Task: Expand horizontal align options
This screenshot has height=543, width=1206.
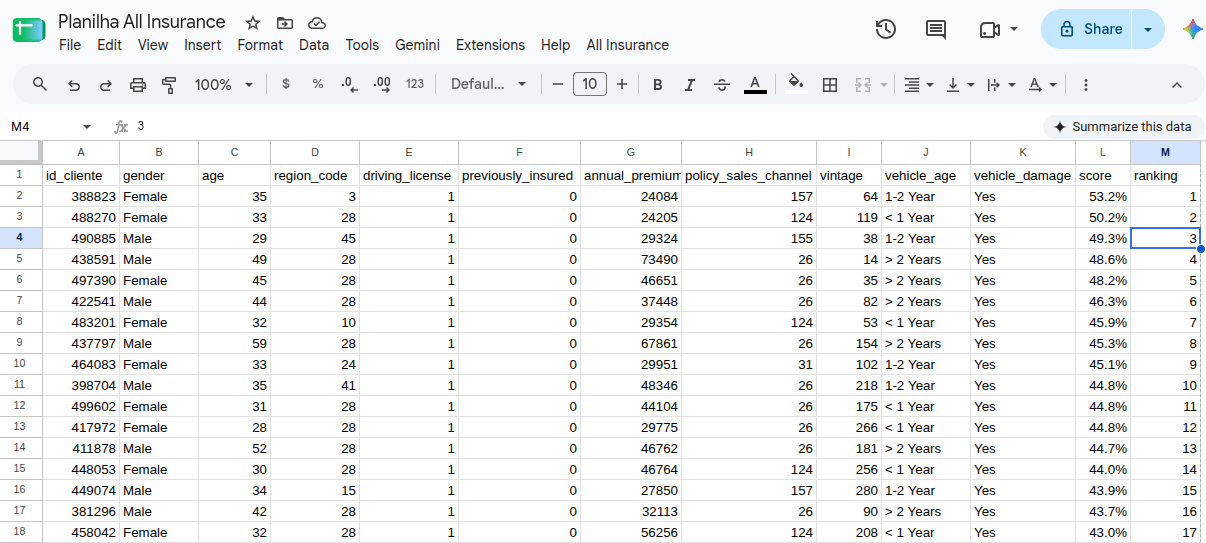Action: (930, 85)
